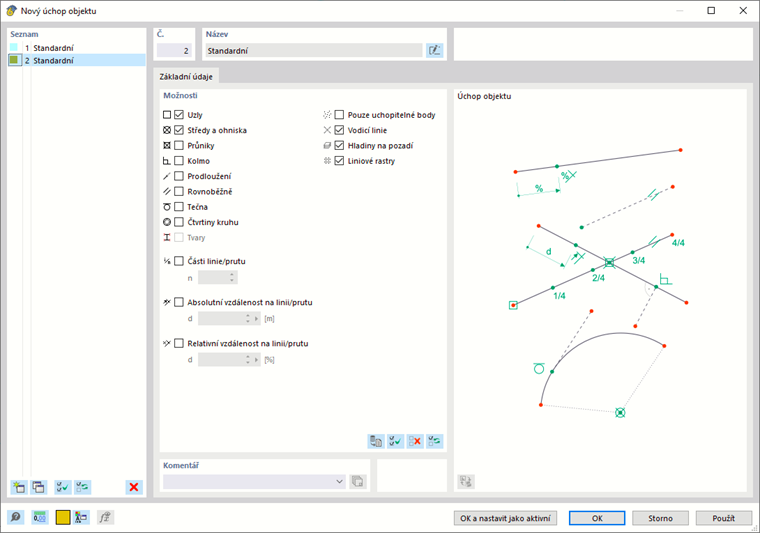The height and width of the screenshot is (533, 760).
Task: Click the object selection icon next to yellow swatch
Action: click(x=81, y=517)
